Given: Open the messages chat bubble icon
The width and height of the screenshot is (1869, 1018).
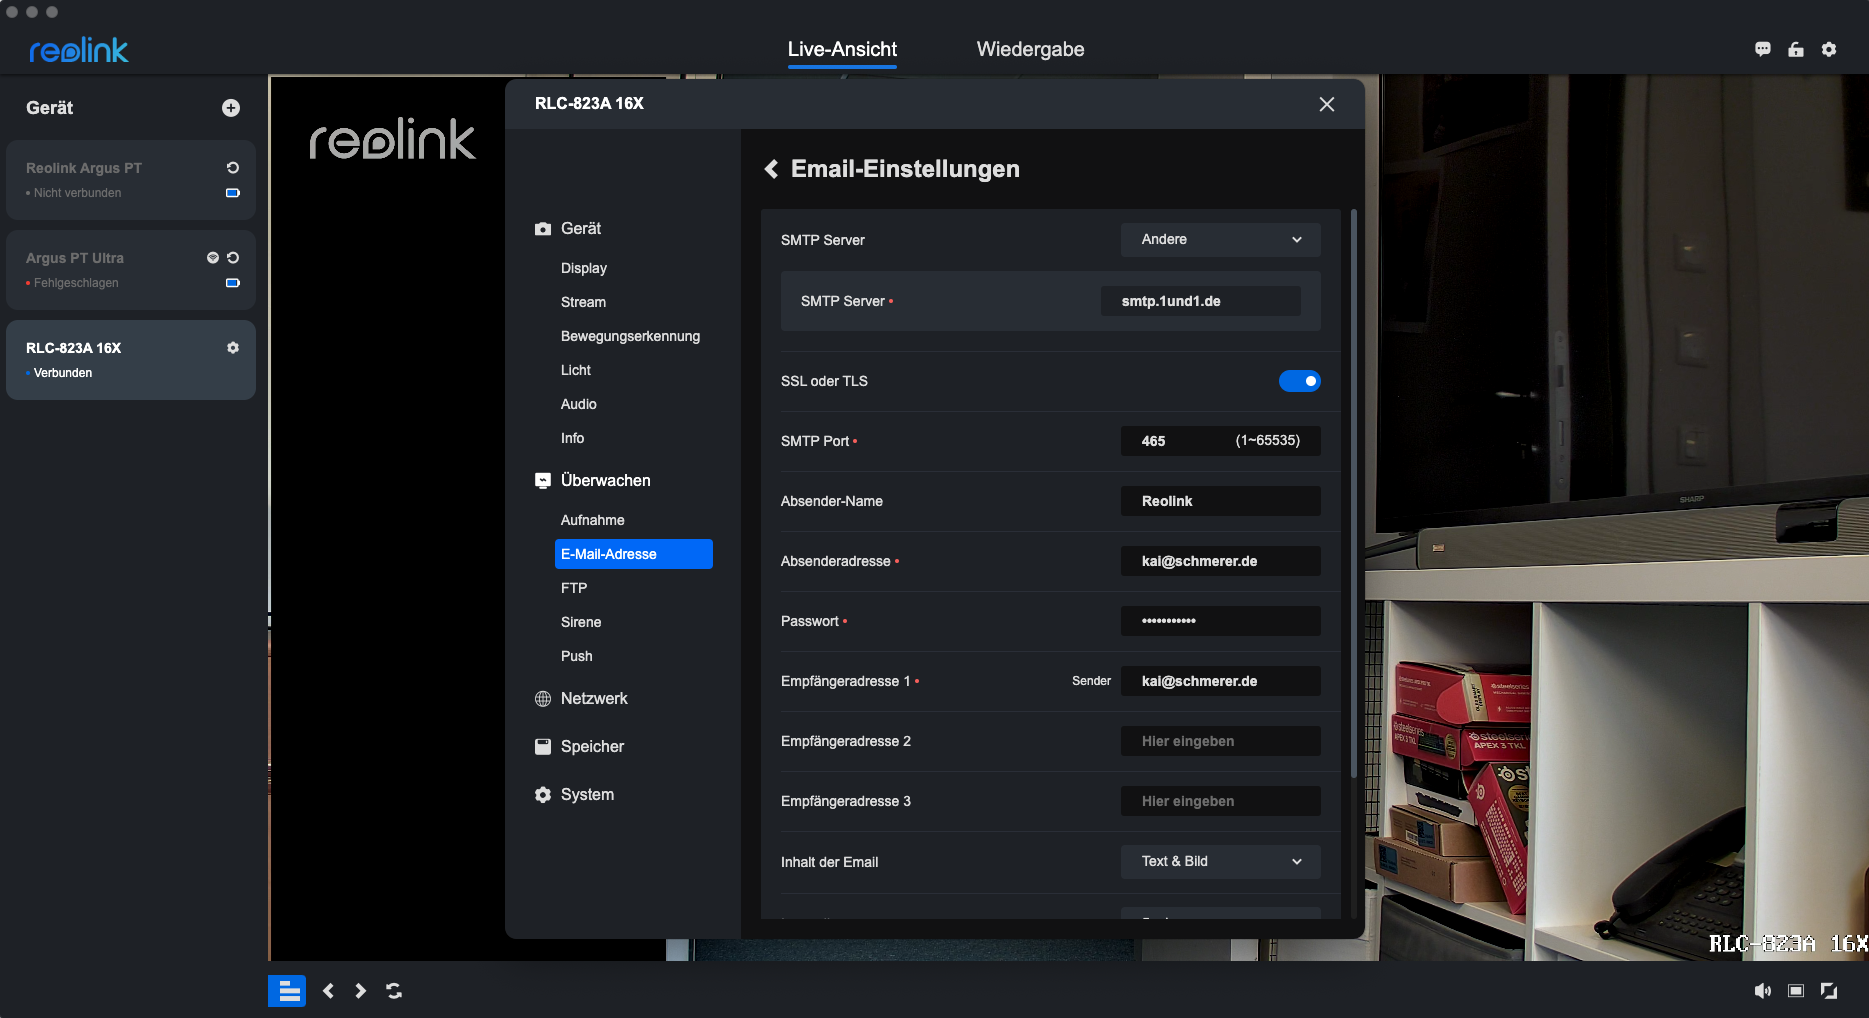Looking at the screenshot, I should (1763, 50).
